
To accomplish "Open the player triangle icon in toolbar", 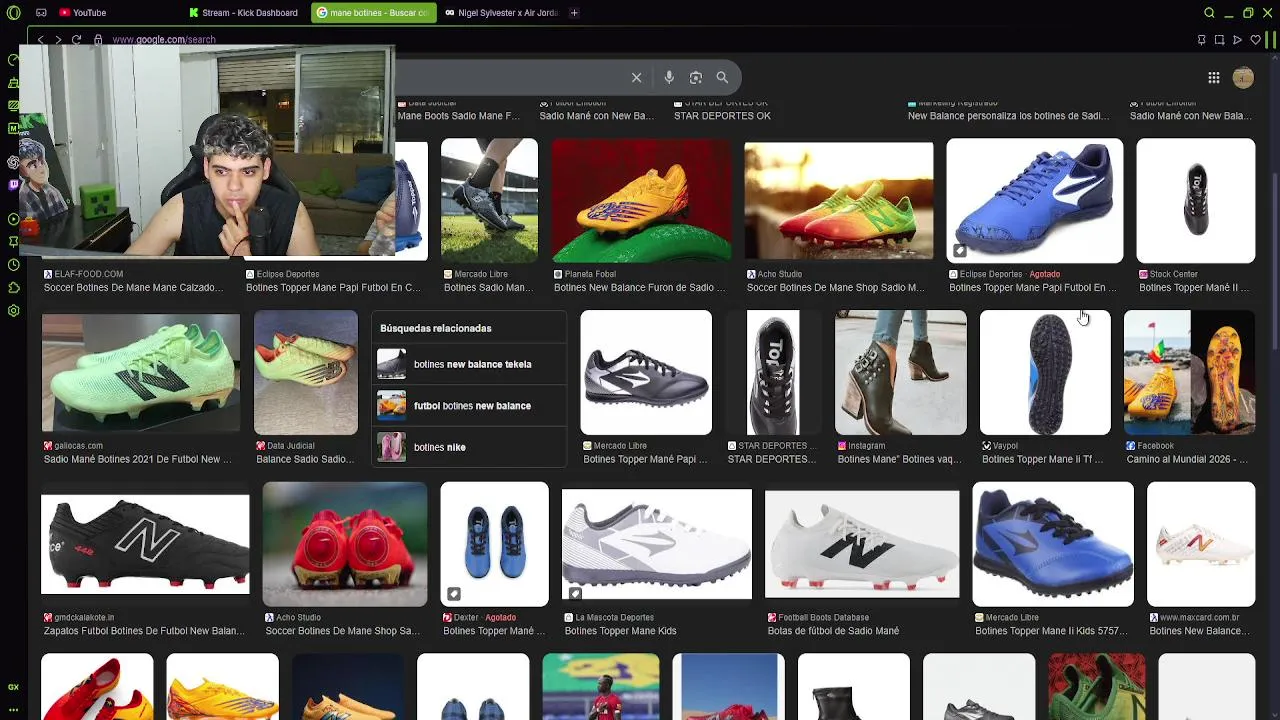I will point(1237,40).
